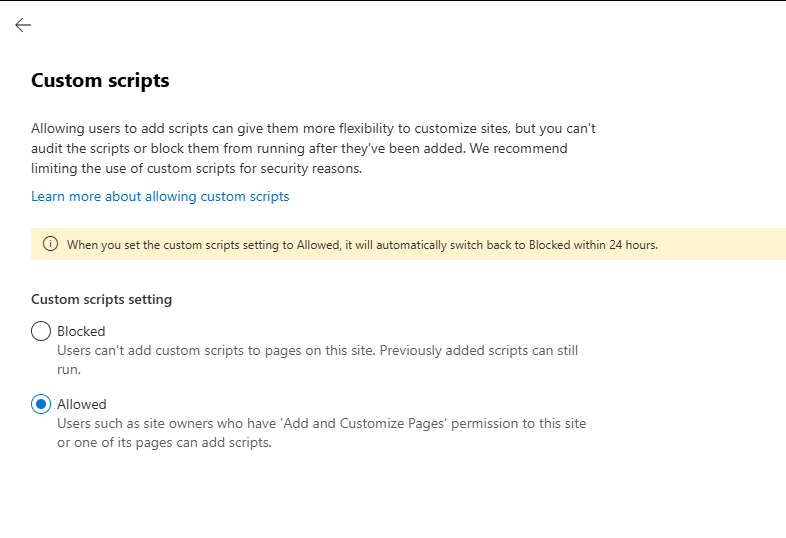Select the Allowed radio button

click(41, 404)
